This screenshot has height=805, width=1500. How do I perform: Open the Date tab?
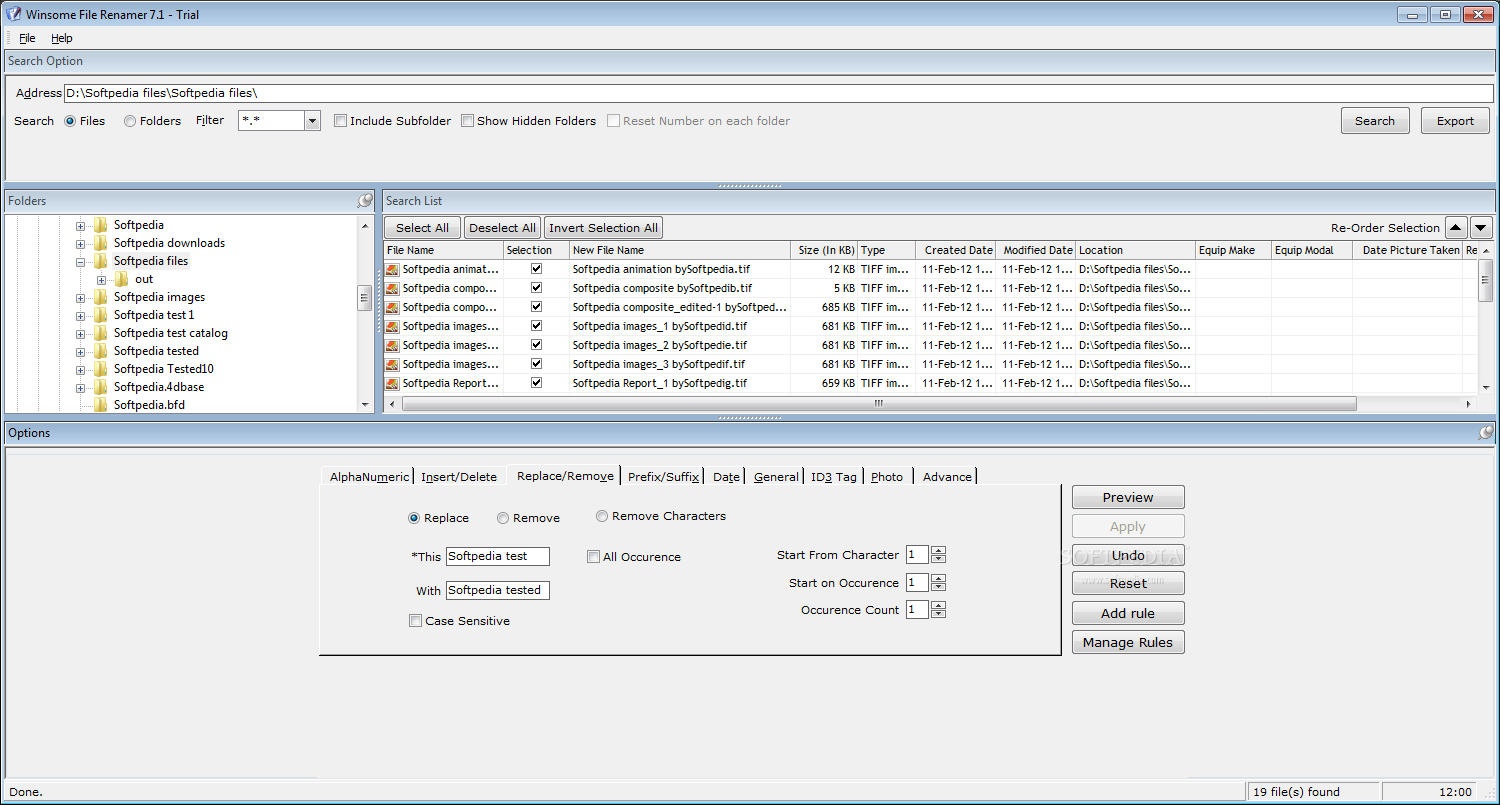727,477
